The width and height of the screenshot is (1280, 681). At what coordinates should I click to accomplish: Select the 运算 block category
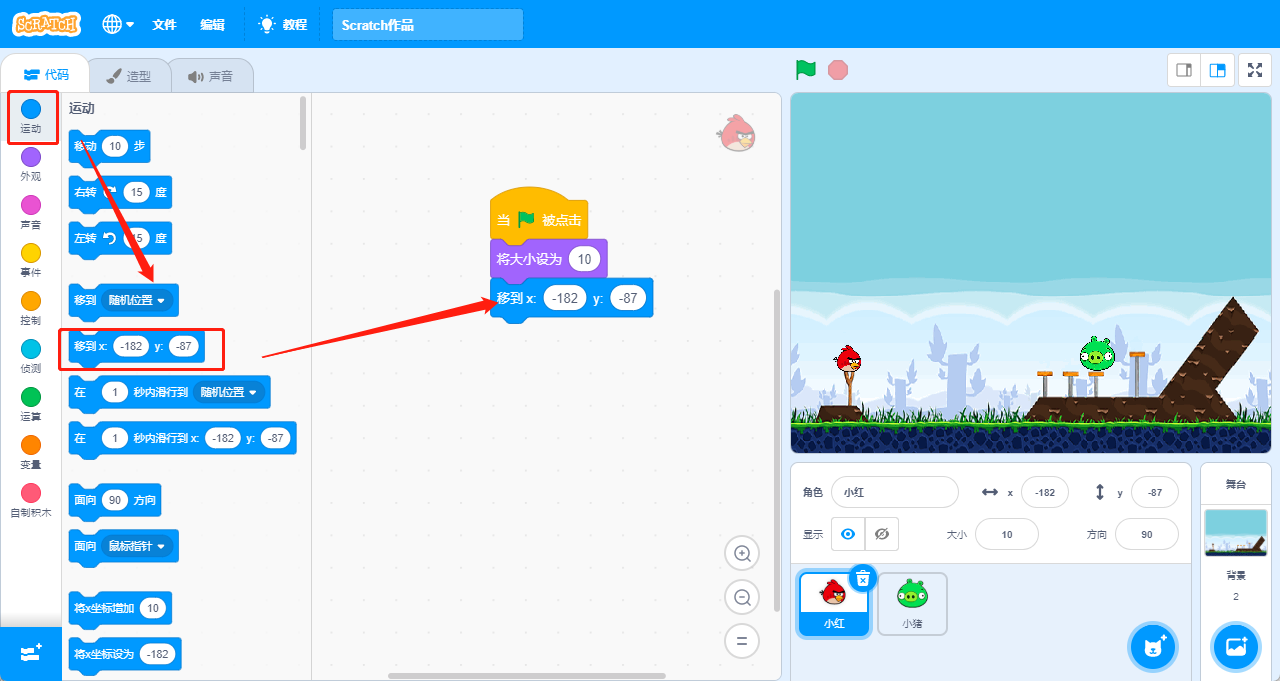point(31,405)
